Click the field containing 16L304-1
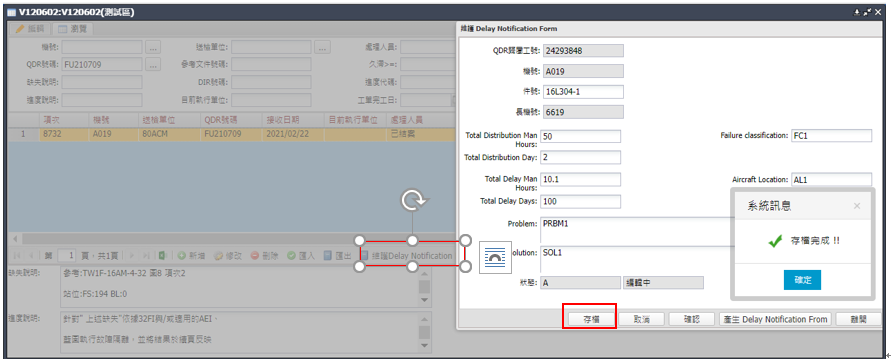The width and height of the screenshot is (891, 364). point(583,92)
